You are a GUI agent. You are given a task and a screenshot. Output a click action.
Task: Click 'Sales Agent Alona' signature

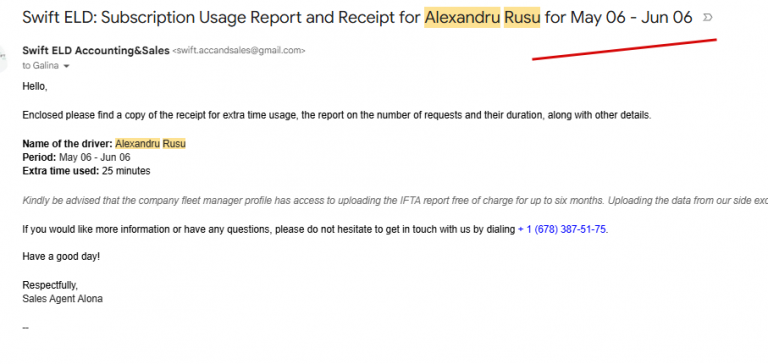(63, 298)
